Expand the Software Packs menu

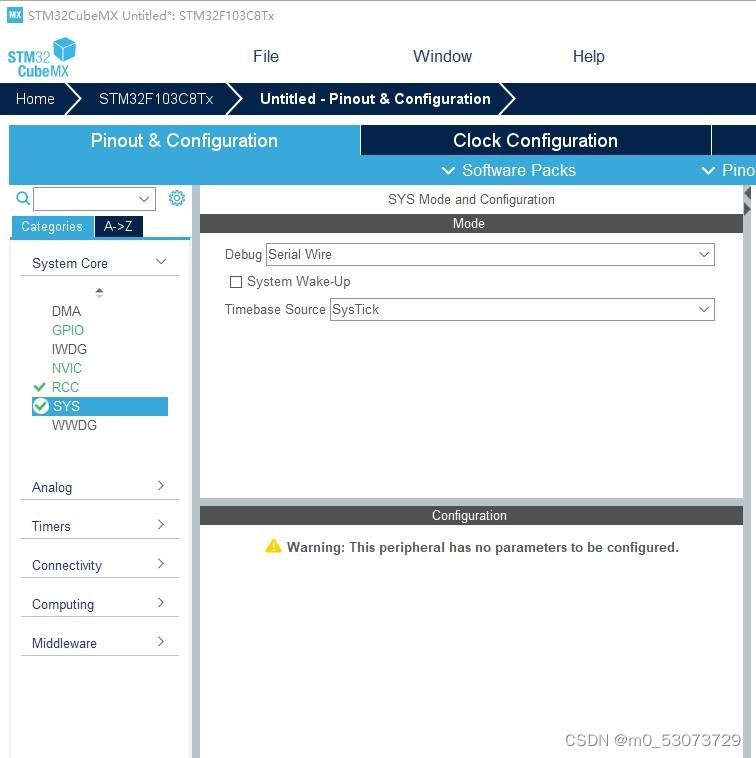(x=509, y=170)
